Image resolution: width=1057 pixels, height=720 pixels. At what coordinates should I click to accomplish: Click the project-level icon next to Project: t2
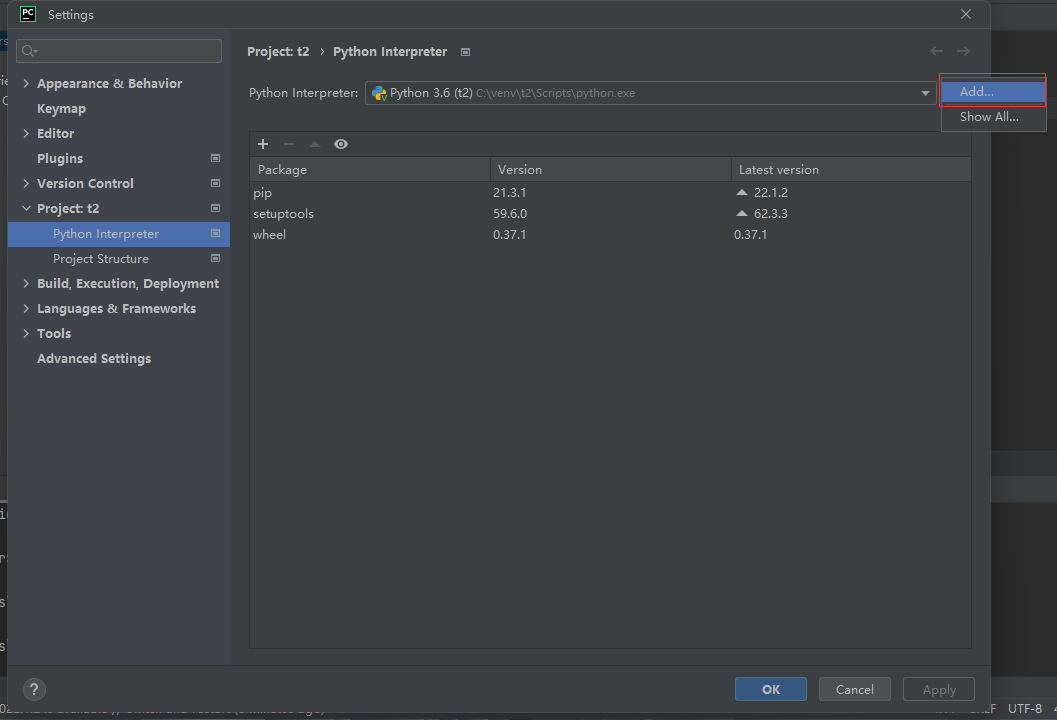click(216, 208)
